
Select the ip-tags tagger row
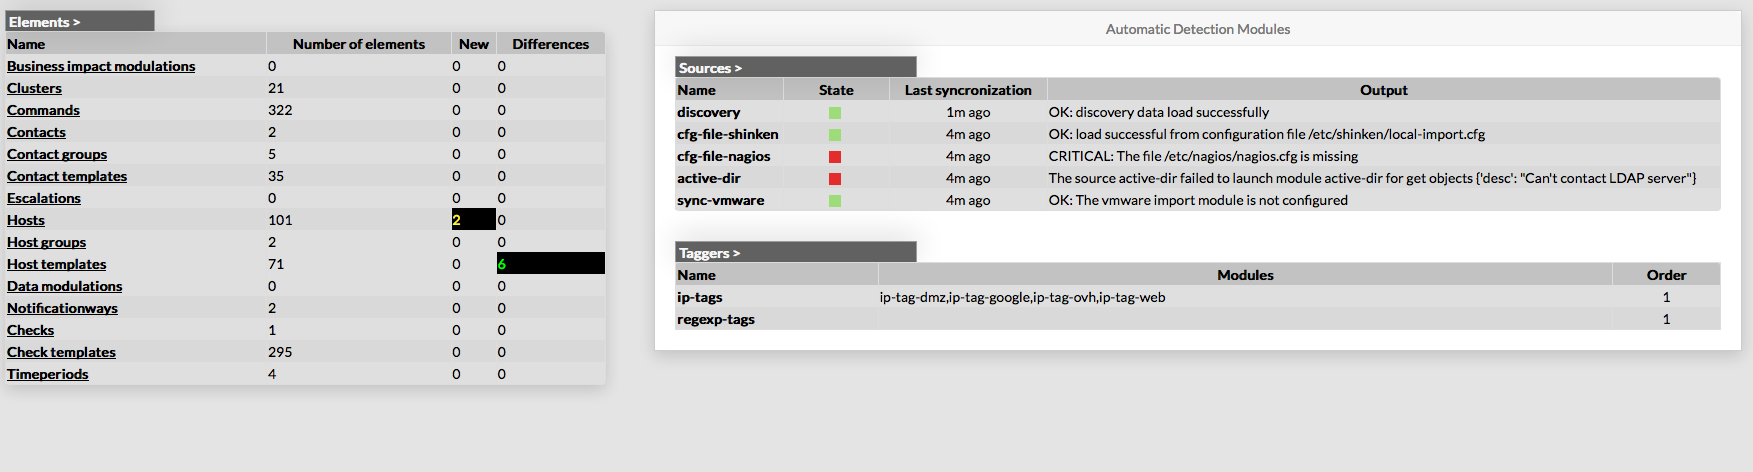(x=700, y=297)
